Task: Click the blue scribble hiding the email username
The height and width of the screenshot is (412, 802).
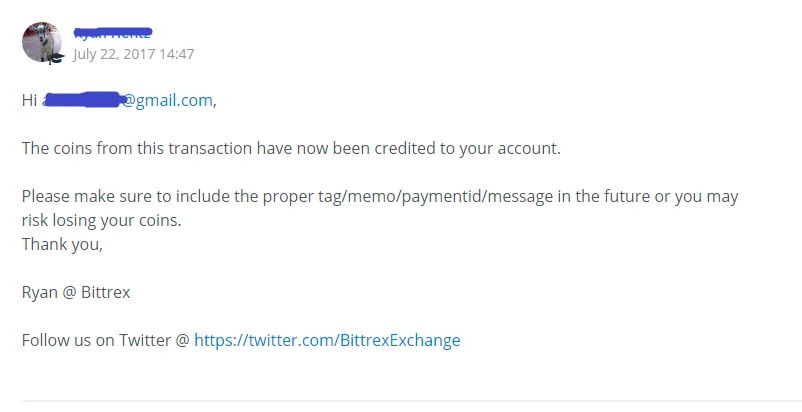Action: pos(82,100)
